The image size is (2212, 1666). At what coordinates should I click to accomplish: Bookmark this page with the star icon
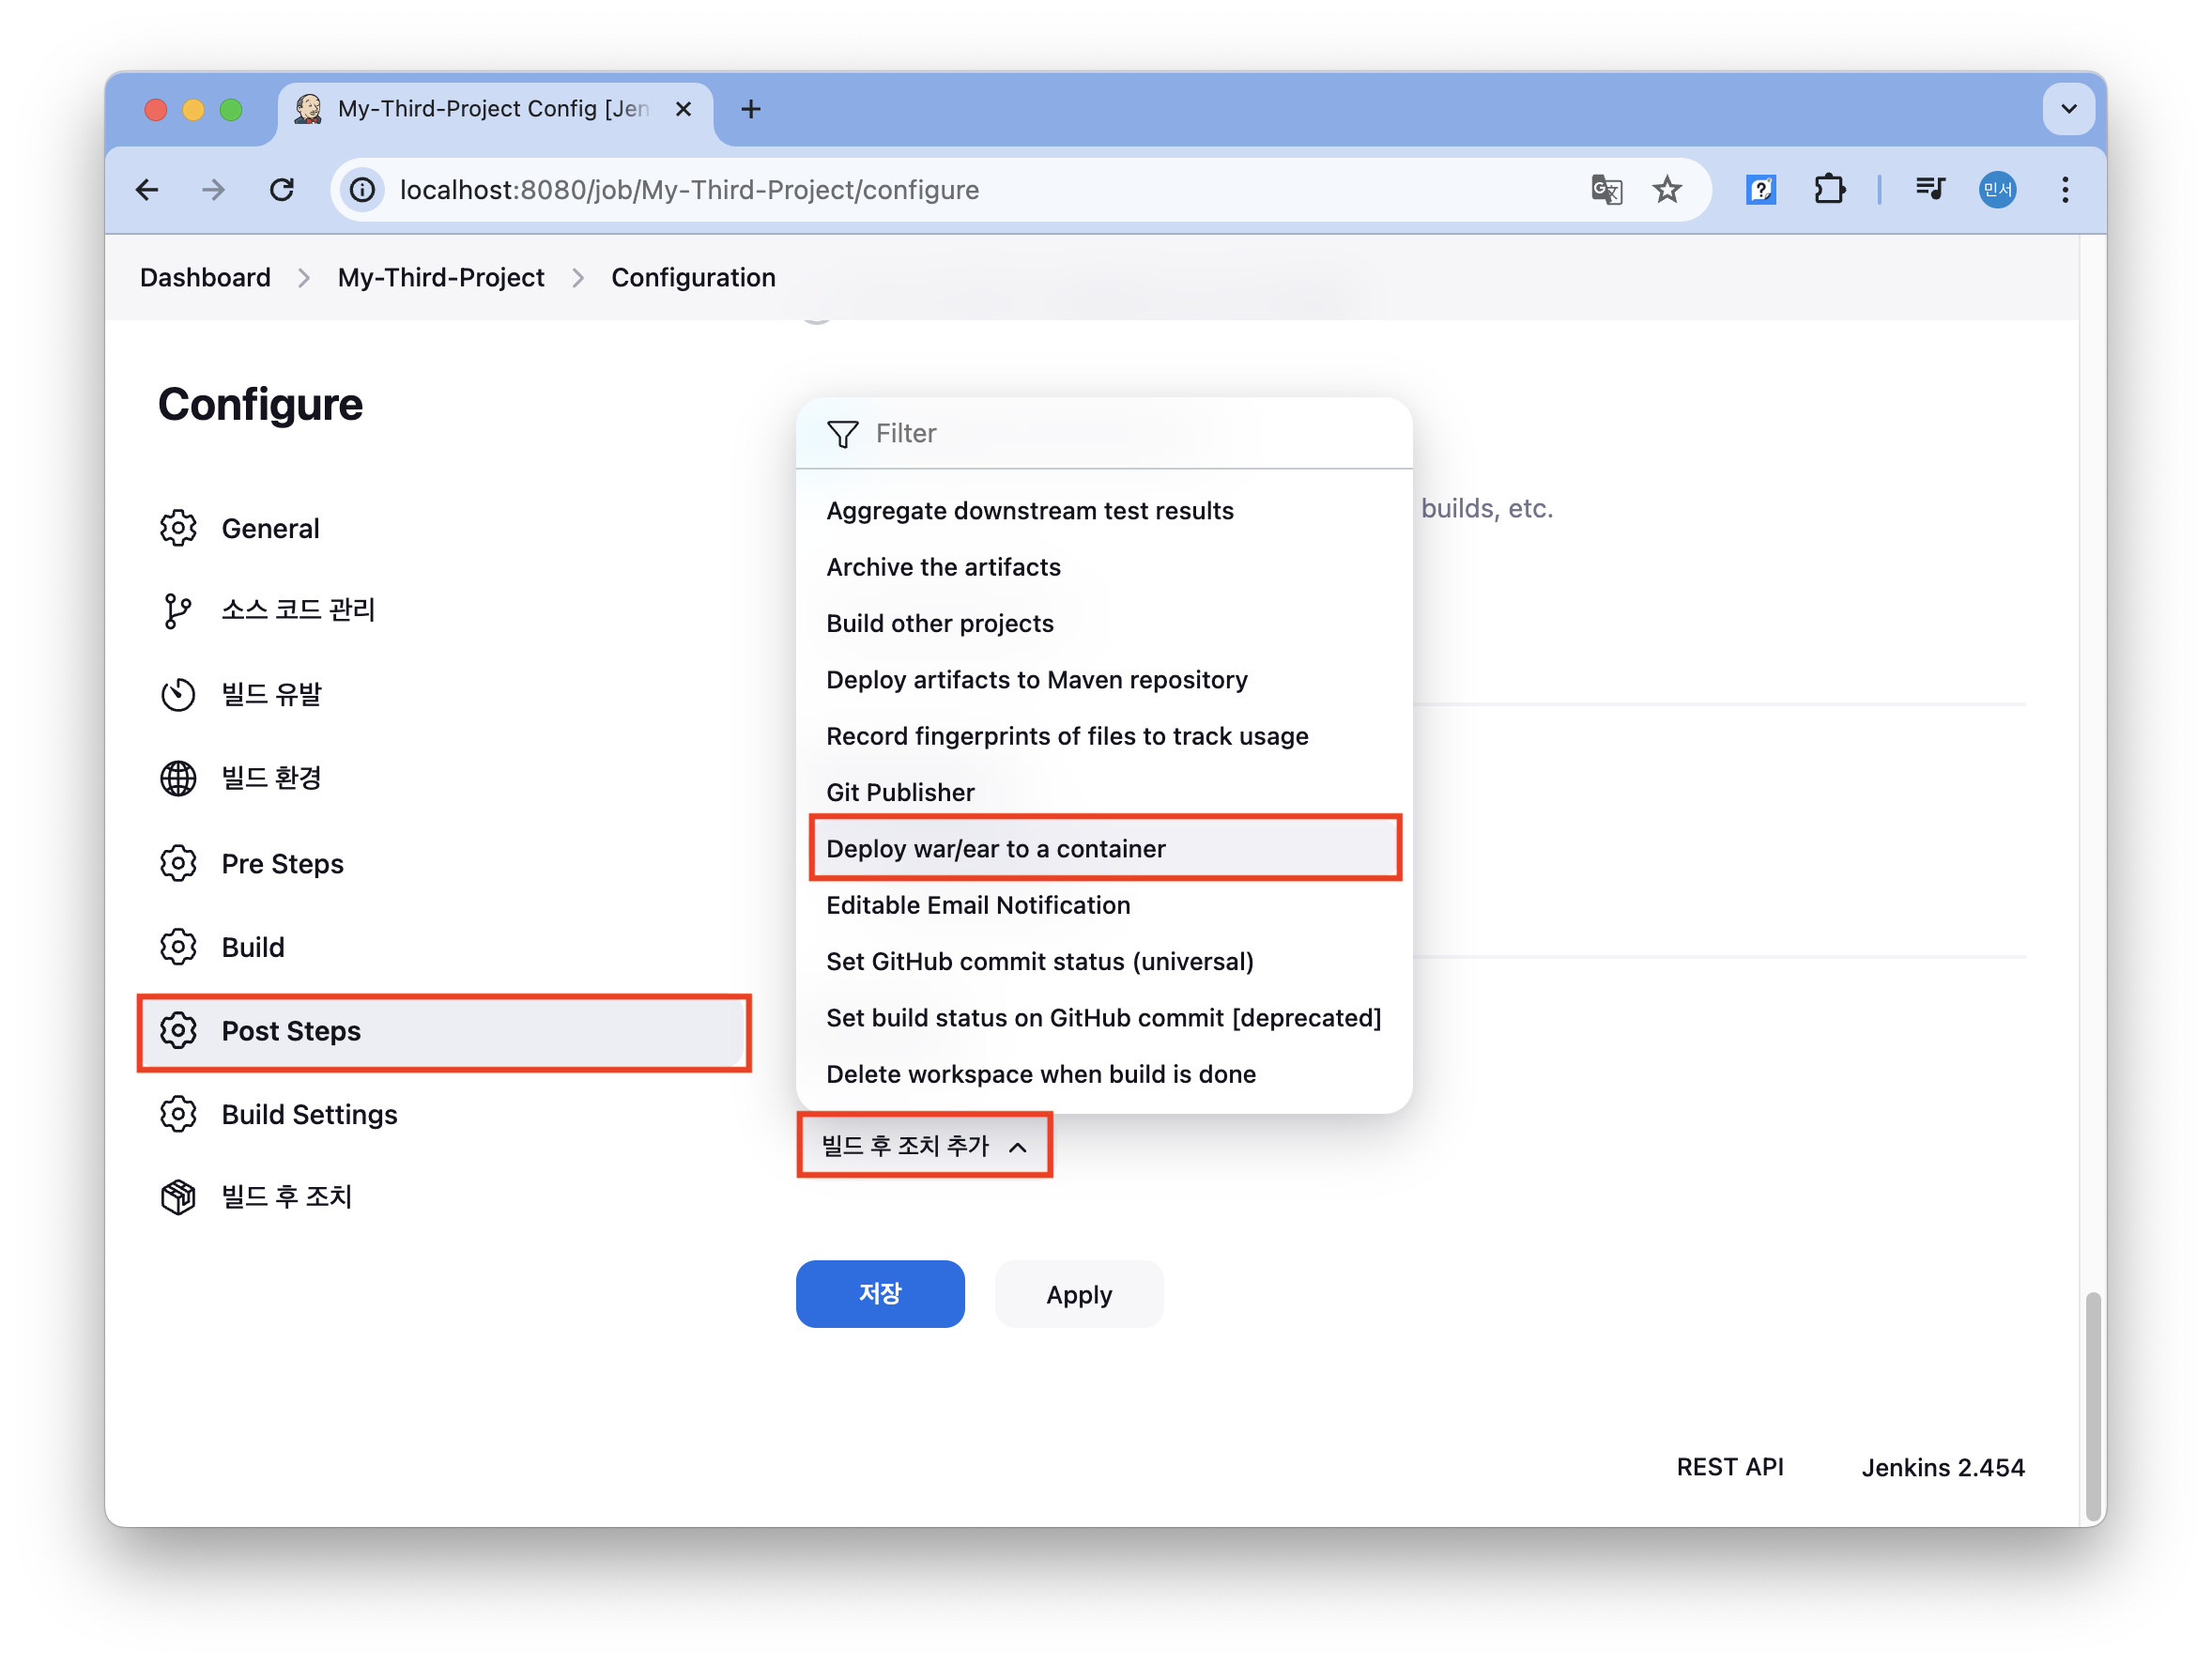1667,190
